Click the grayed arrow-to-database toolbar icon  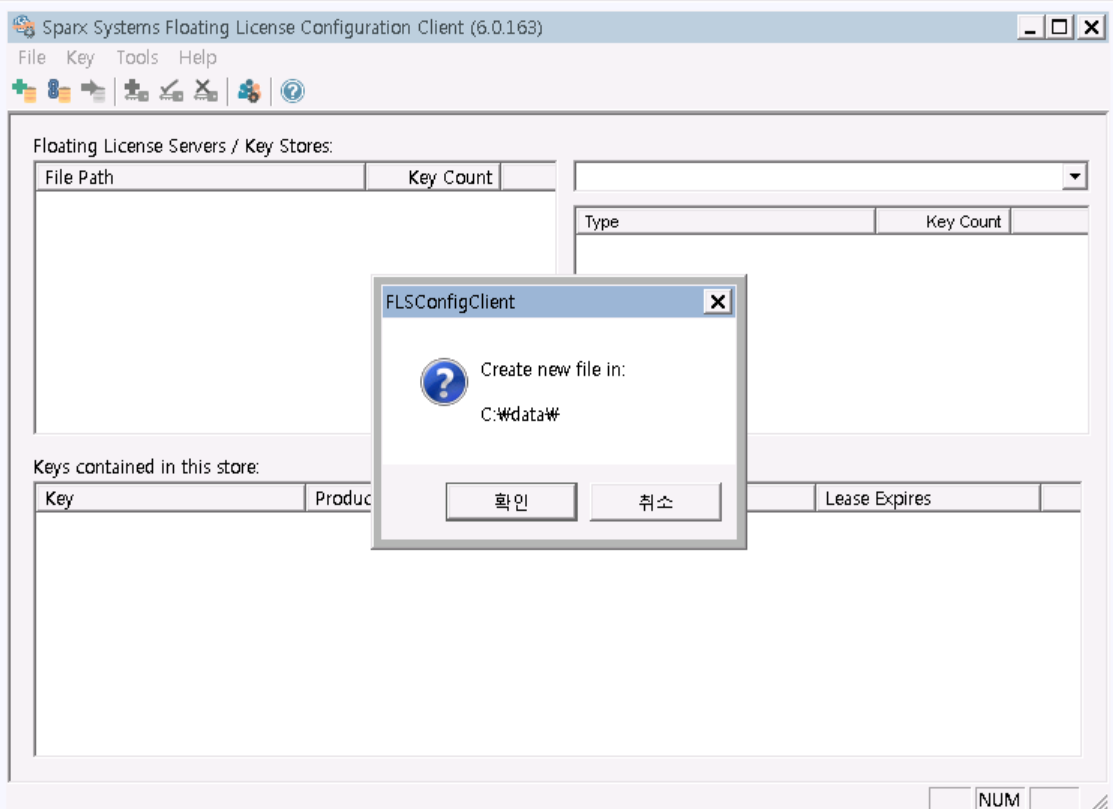pyautogui.click(x=93, y=91)
